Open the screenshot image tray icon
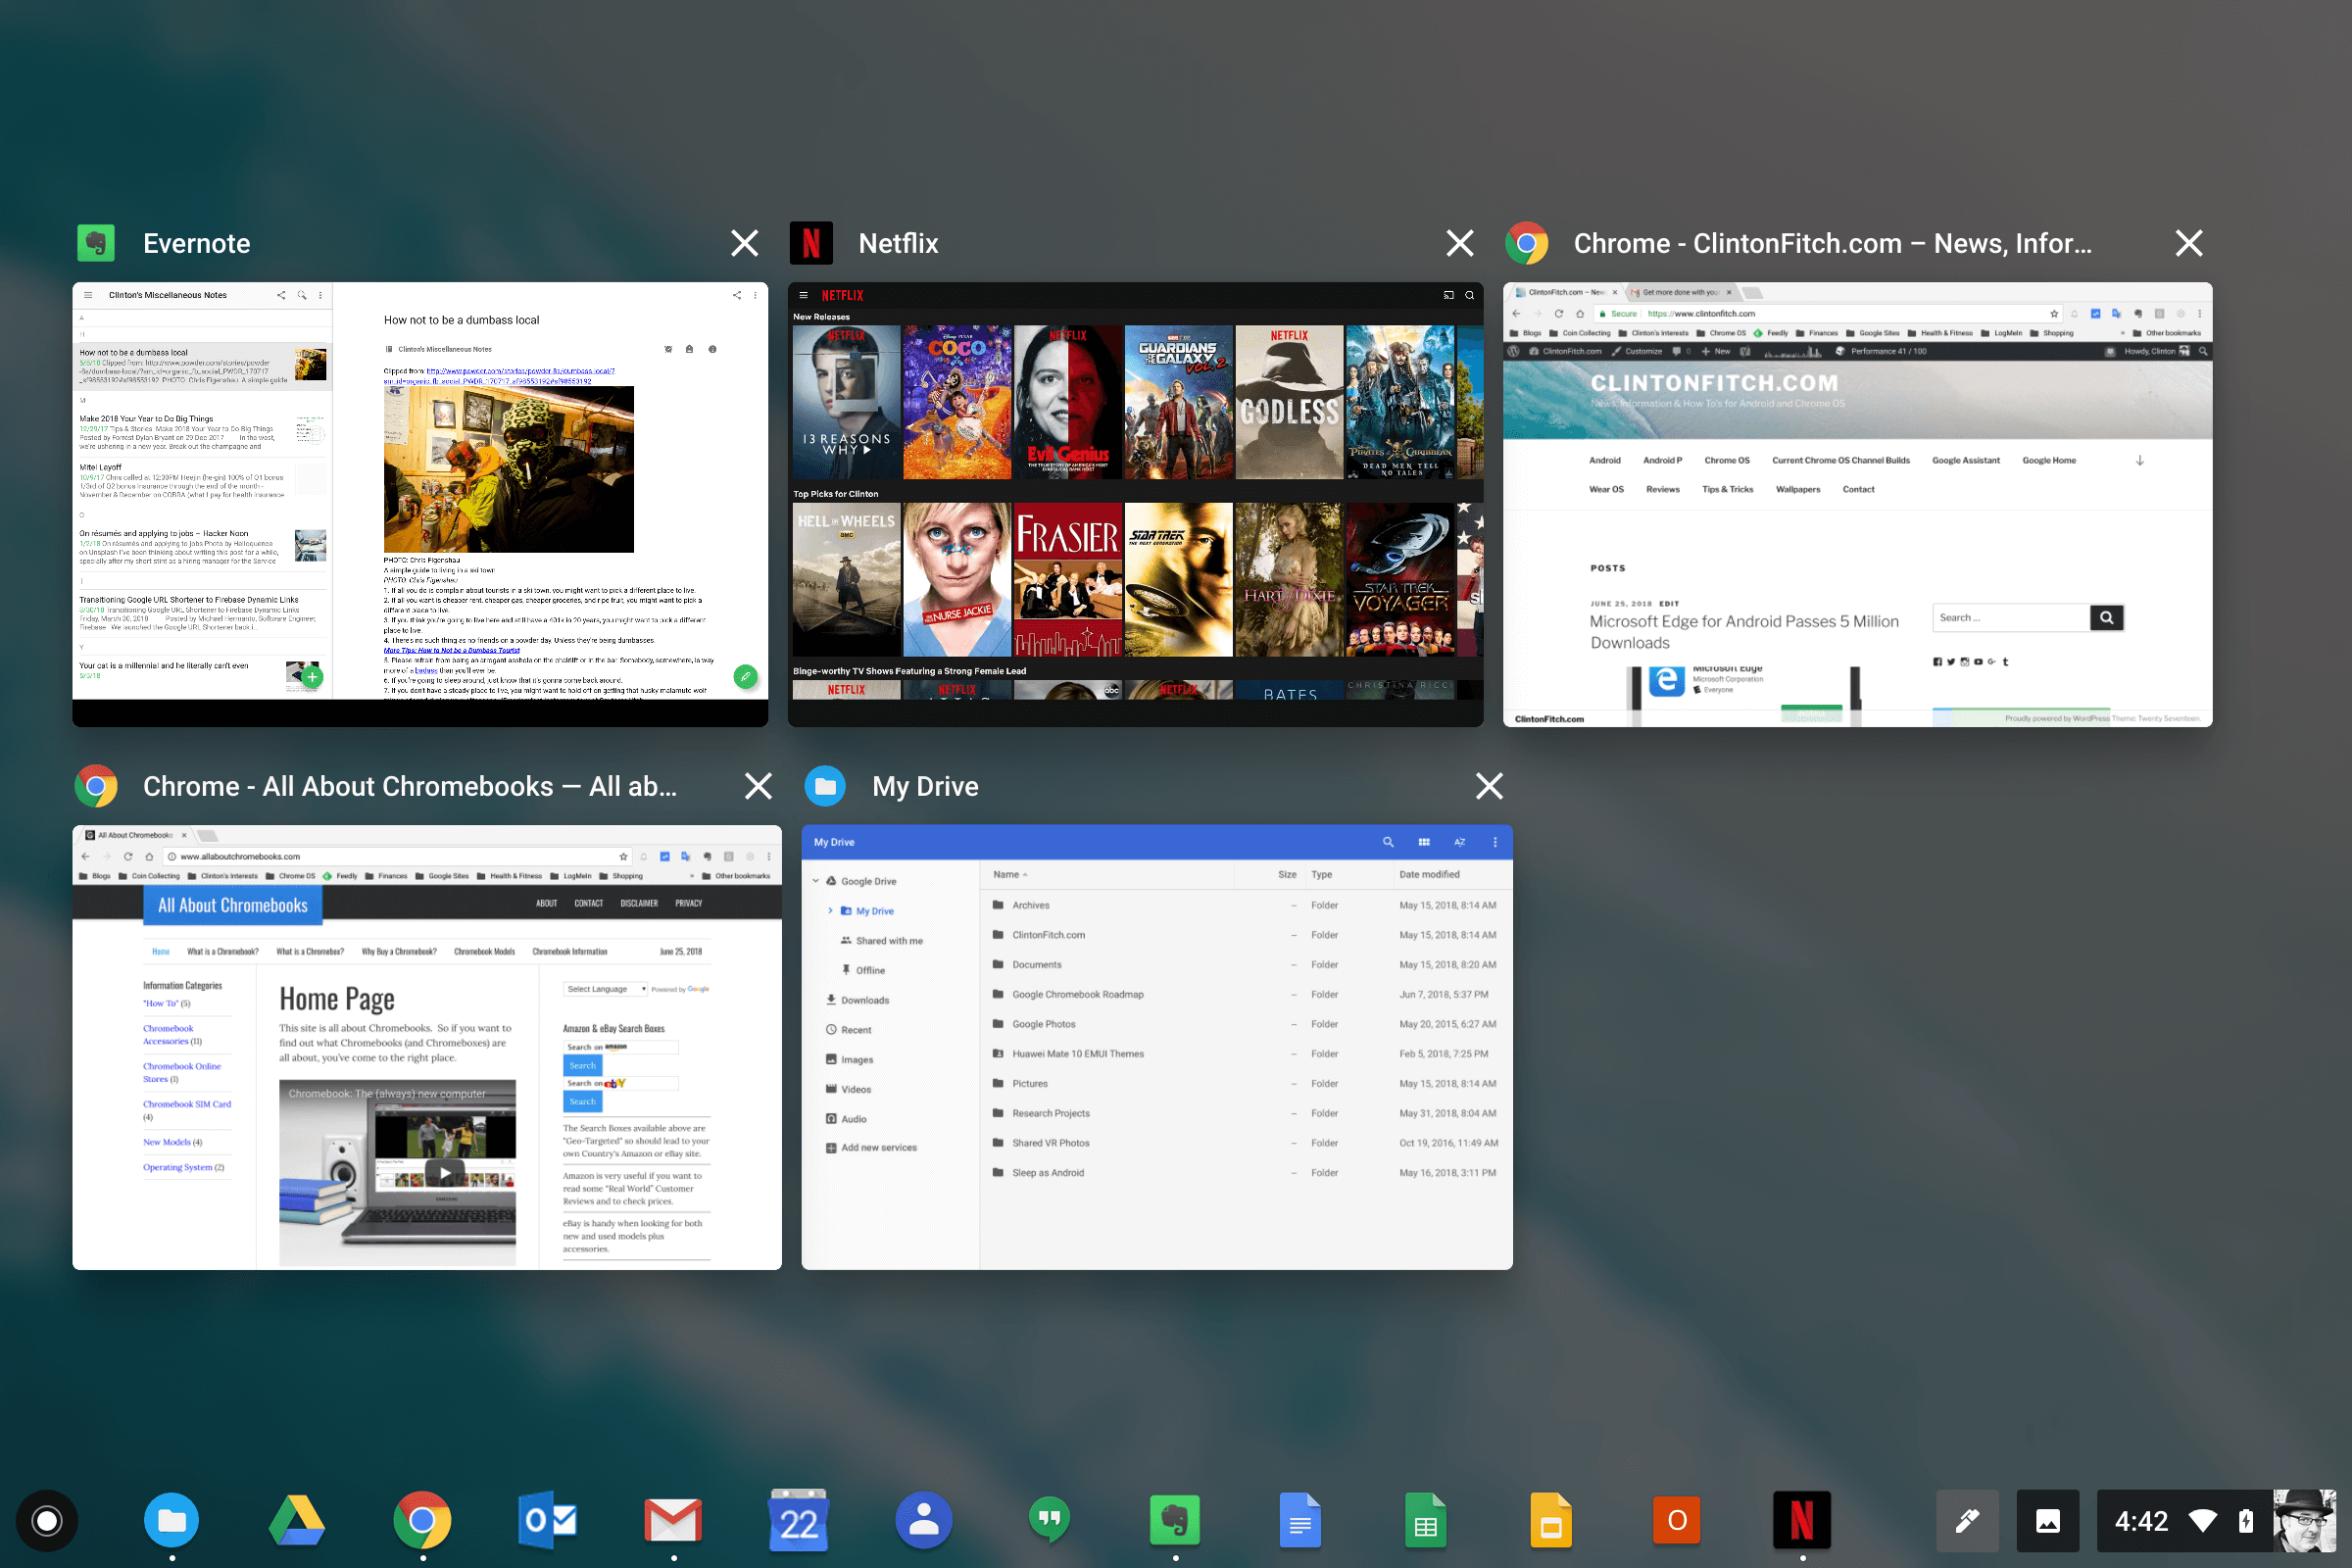Viewport: 2352px width, 1568px height. pos(2048,1521)
